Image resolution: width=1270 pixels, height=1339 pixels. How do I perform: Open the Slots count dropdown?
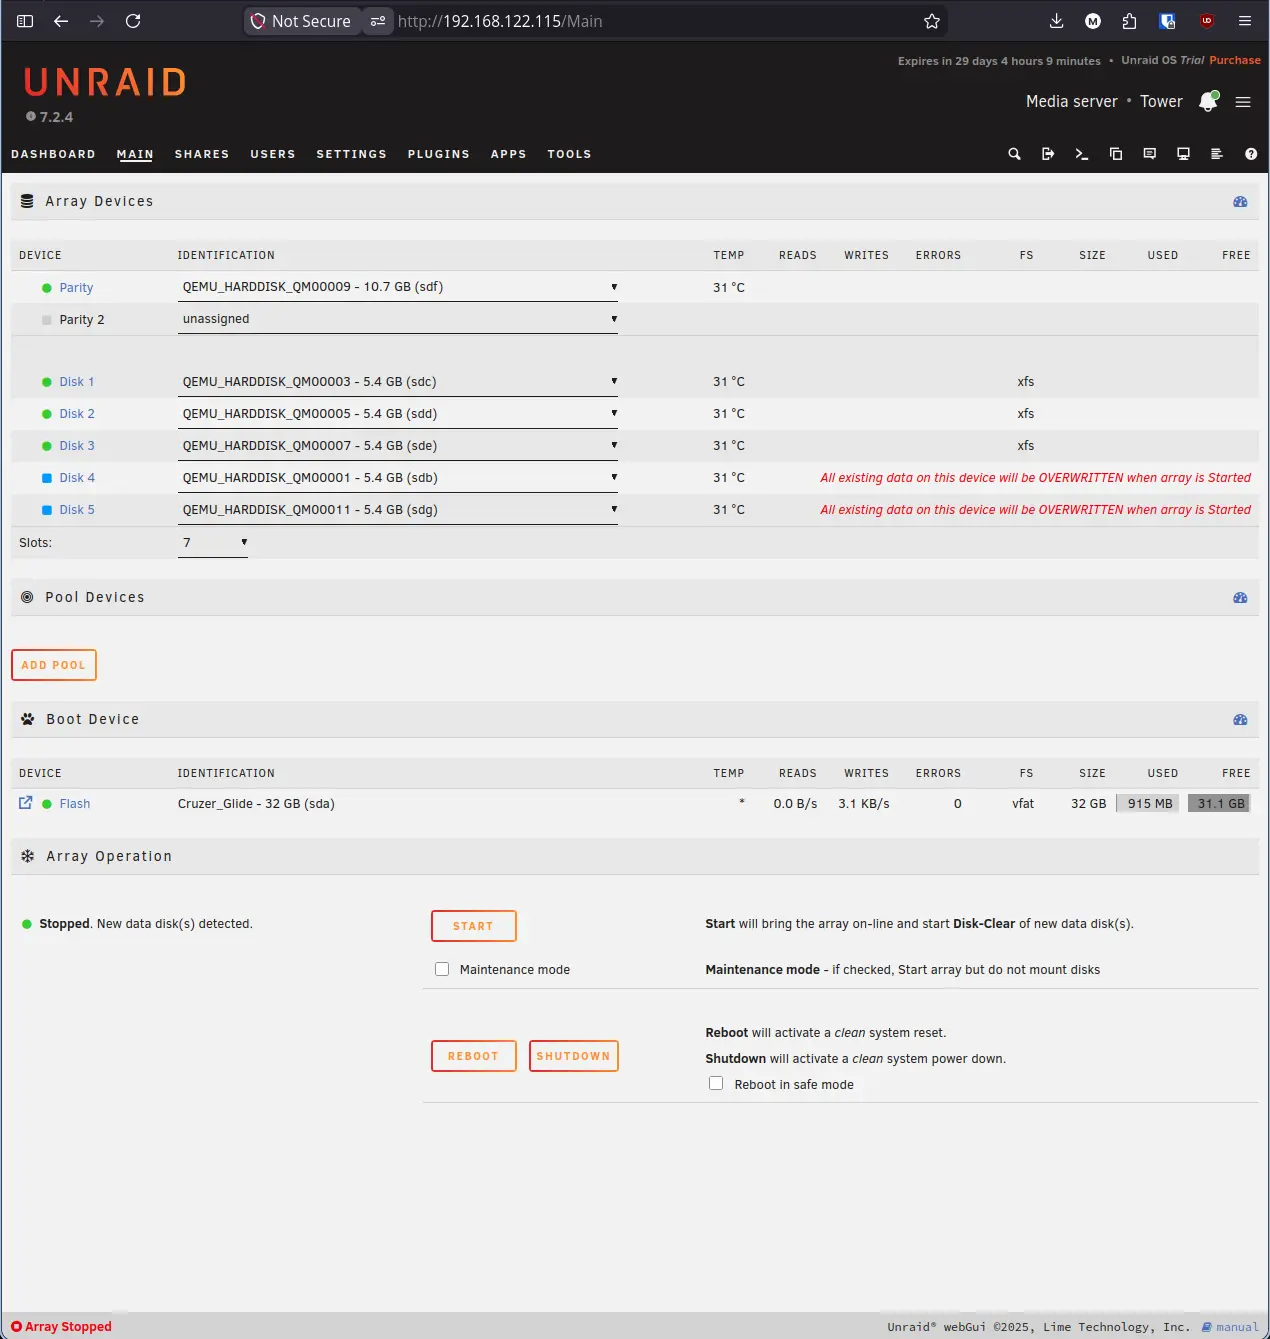pyautogui.click(x=213, y=543)
